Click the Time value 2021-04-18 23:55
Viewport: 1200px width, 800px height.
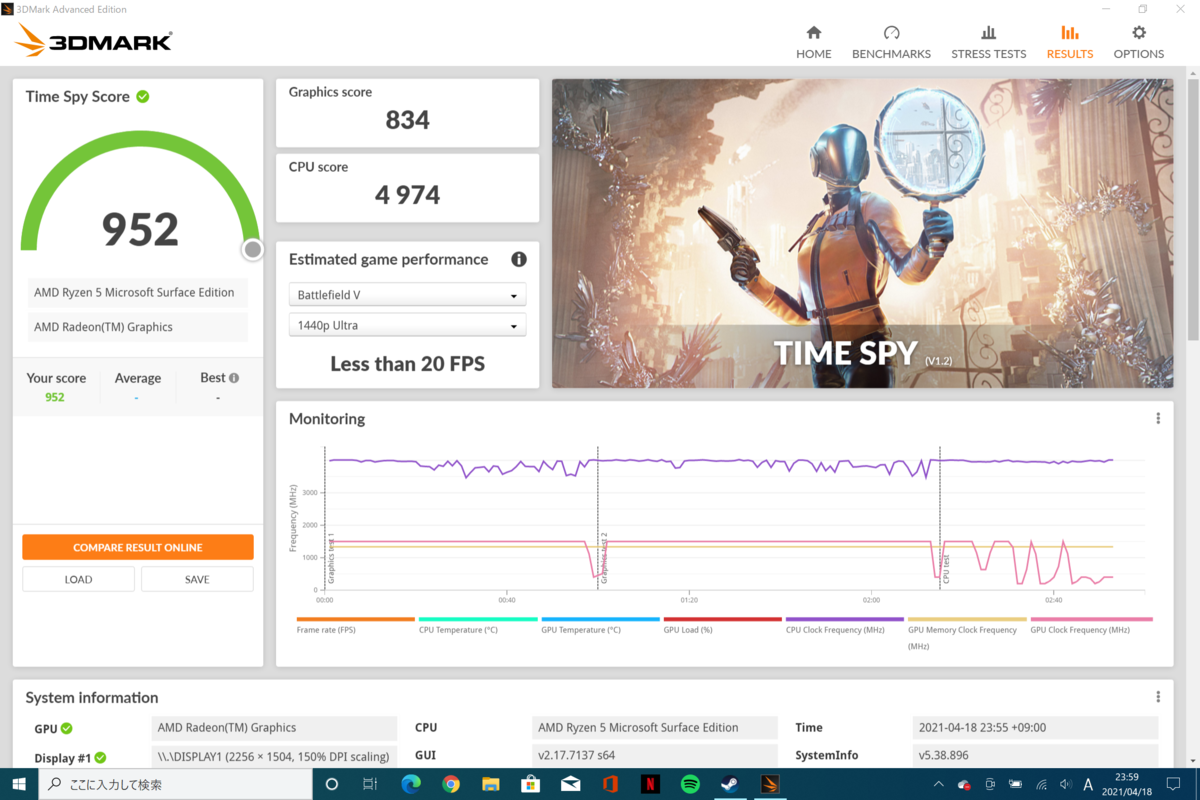click(x=1036, y=728)
